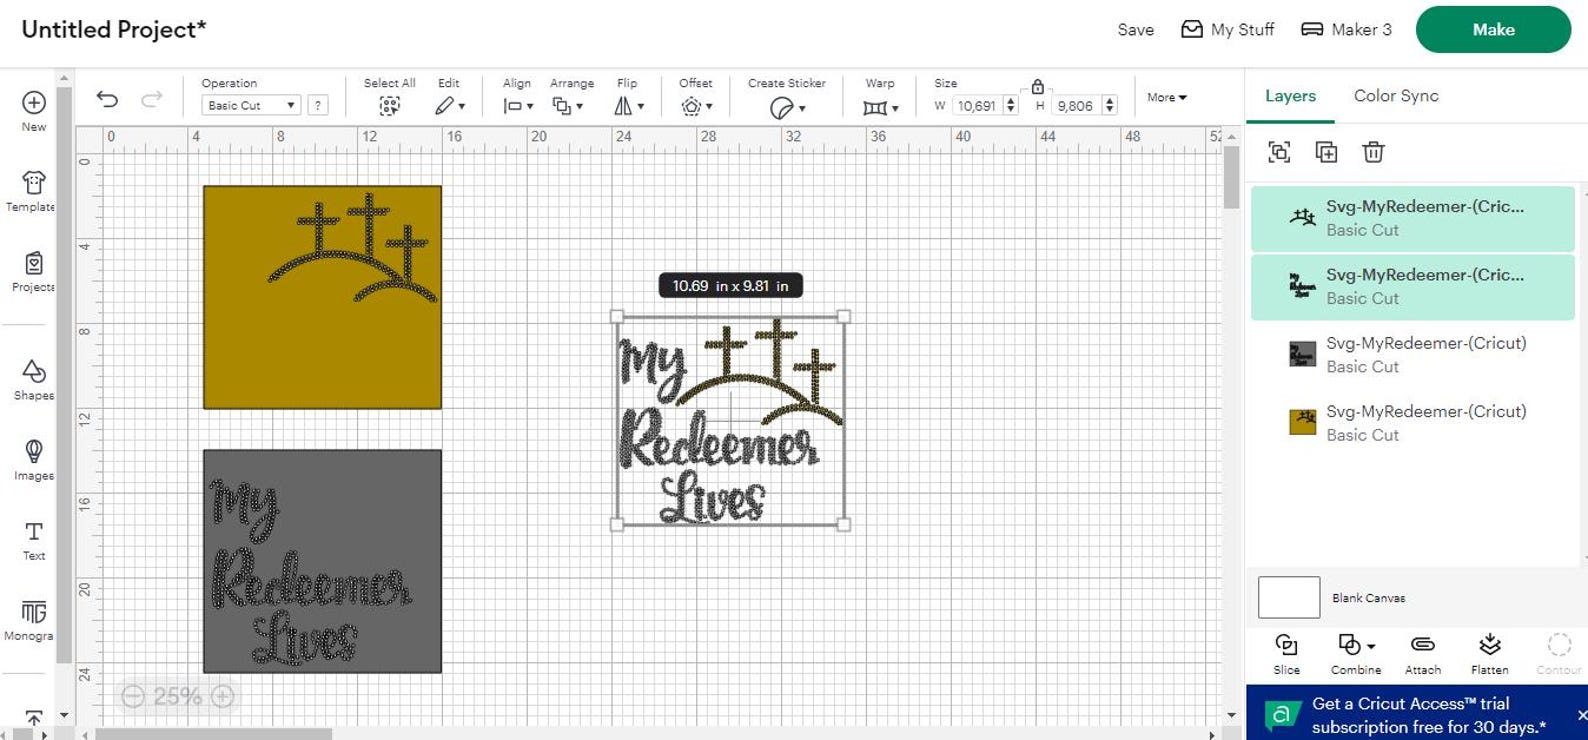Click the gray My Redeemer Lives square
The width and height of the screenshot is (1588, 740).
point(322,561)
